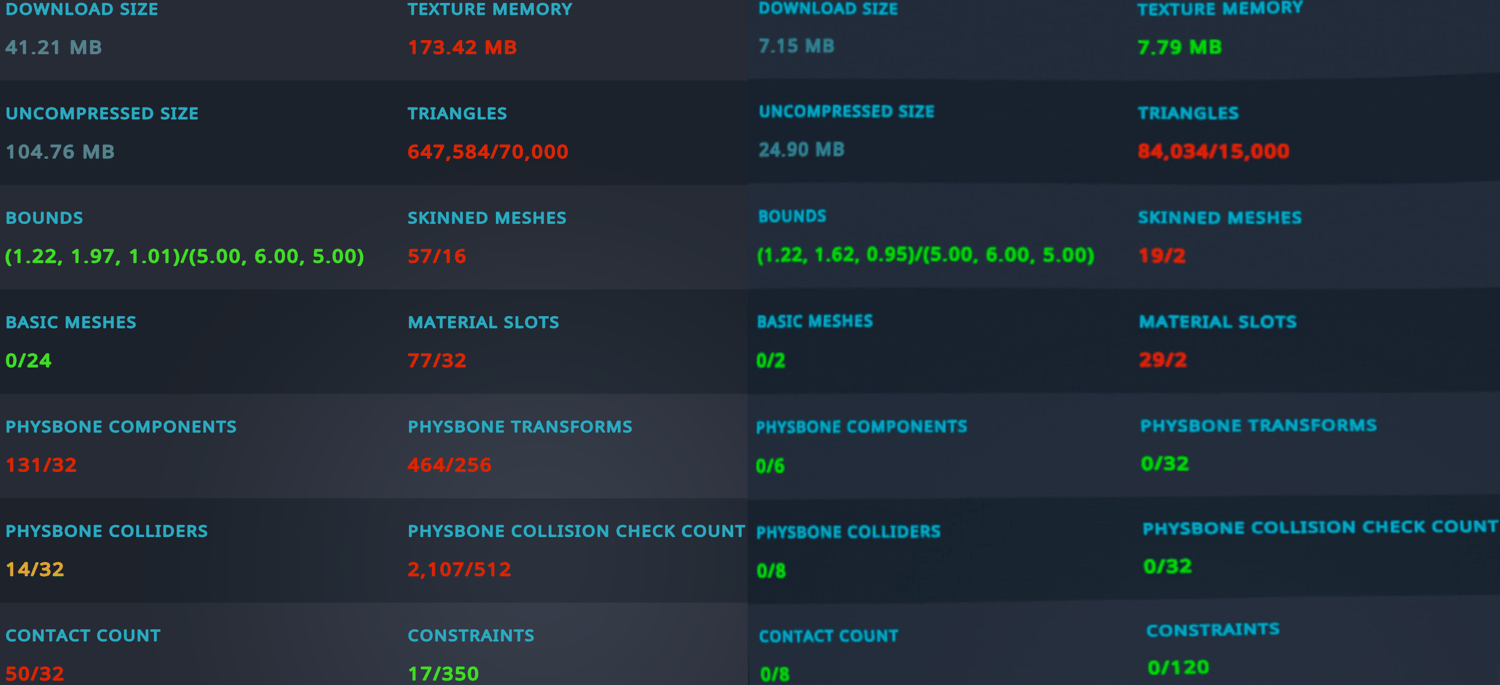Click the bounds value starting 1.22, 1.62
The image size is (1500, 685).
coord(926,255)
